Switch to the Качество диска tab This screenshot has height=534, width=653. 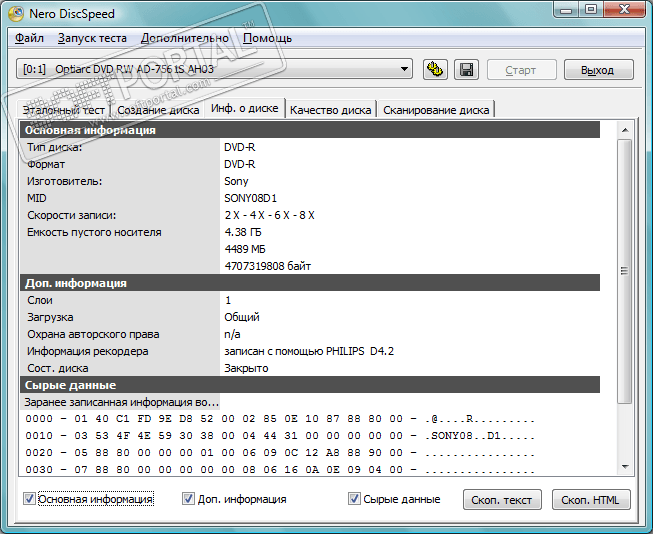331,110
